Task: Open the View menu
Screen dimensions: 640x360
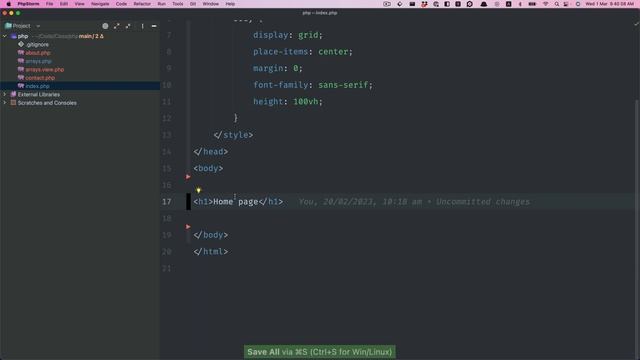Action: tap(79, 4)
